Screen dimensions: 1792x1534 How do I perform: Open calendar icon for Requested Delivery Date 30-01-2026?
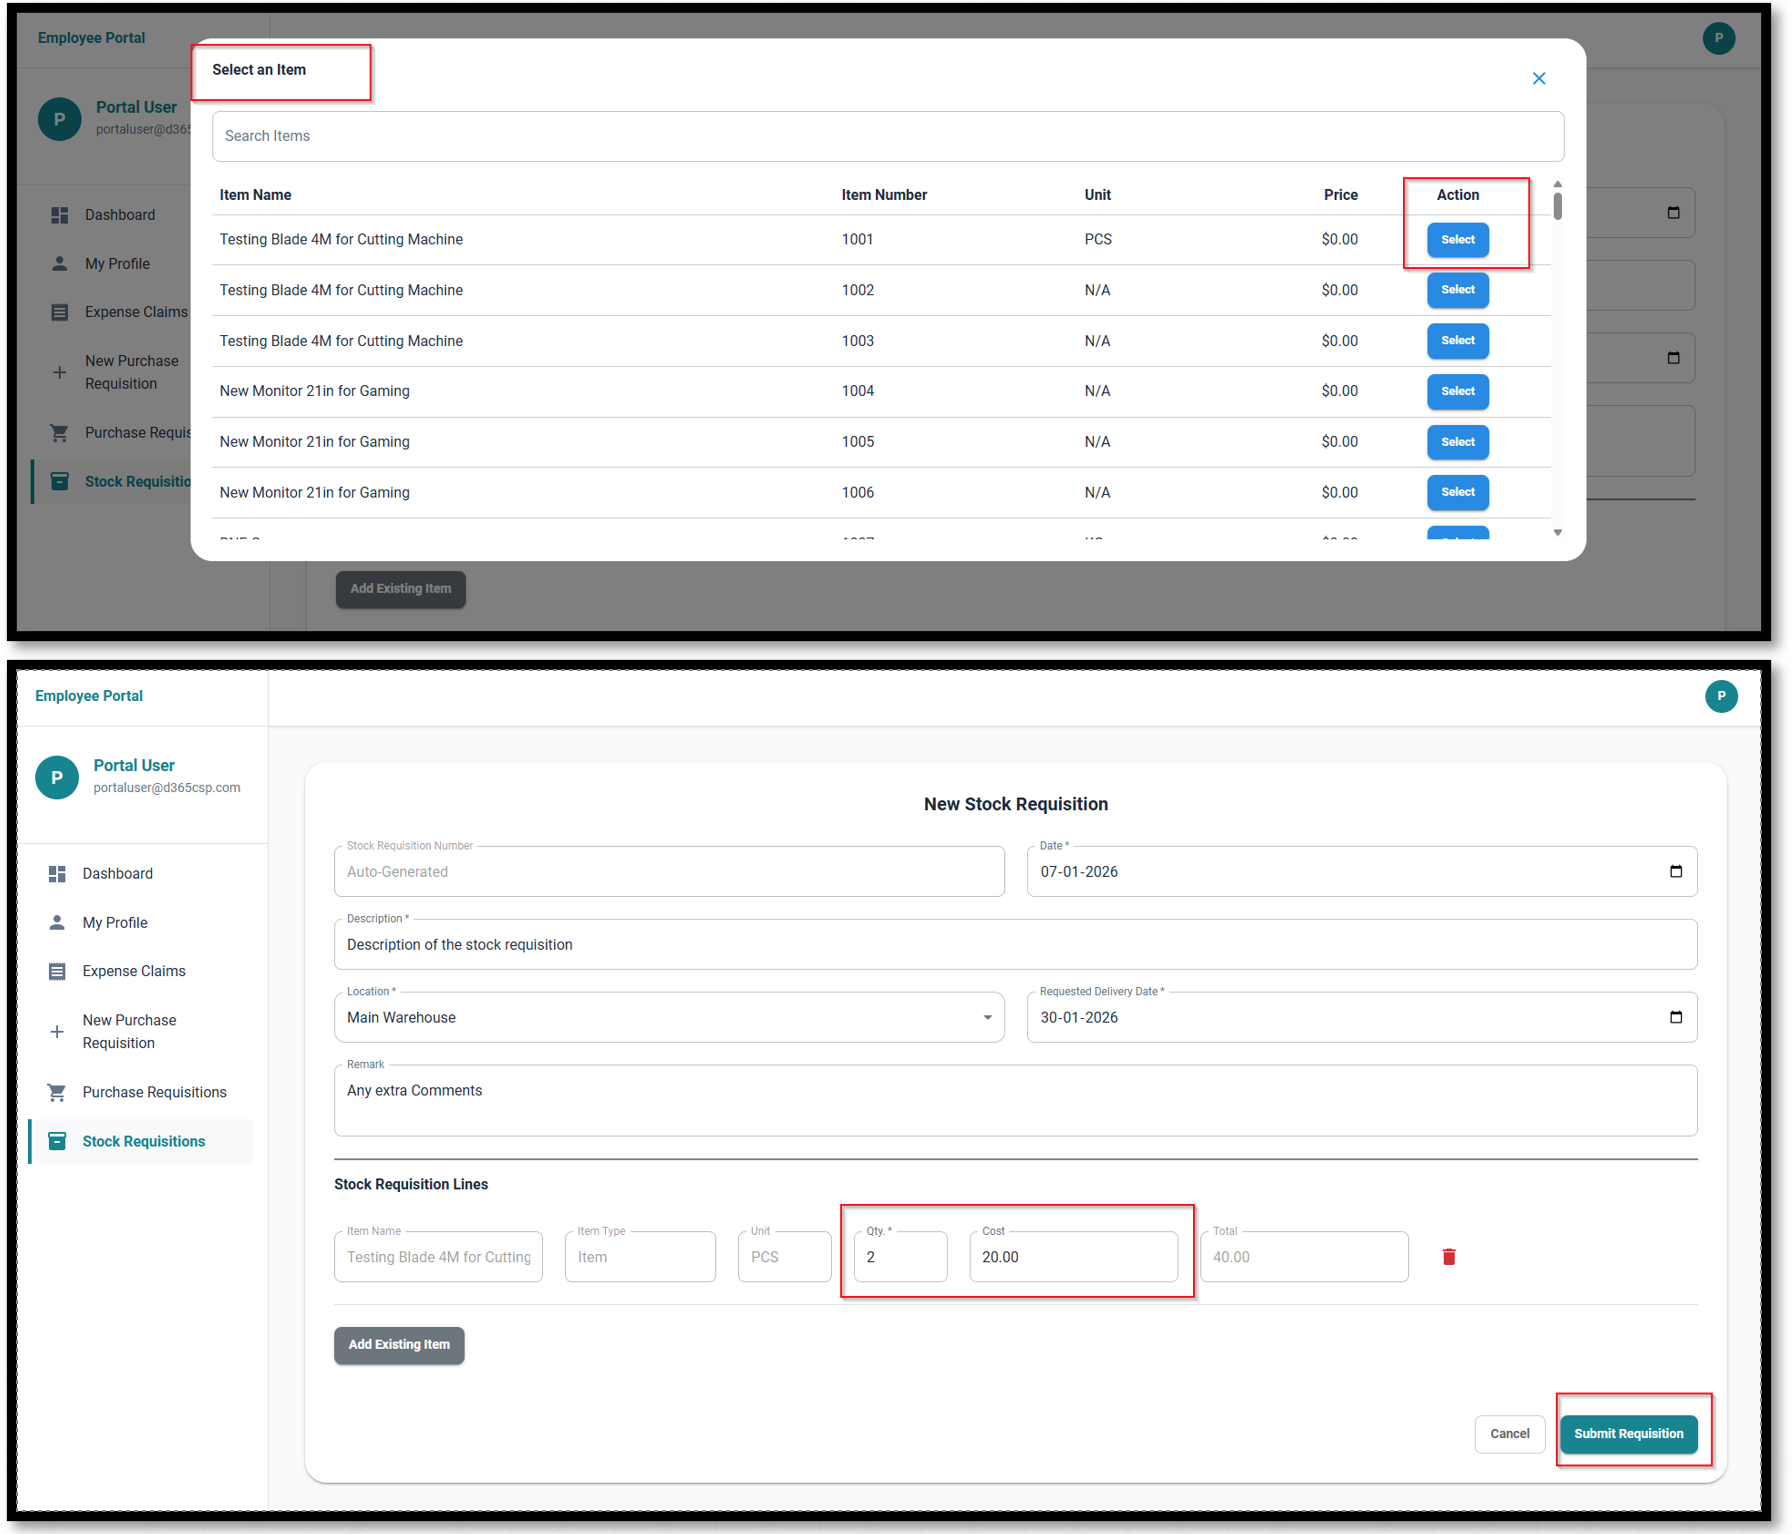[x=1675, y=1017]
